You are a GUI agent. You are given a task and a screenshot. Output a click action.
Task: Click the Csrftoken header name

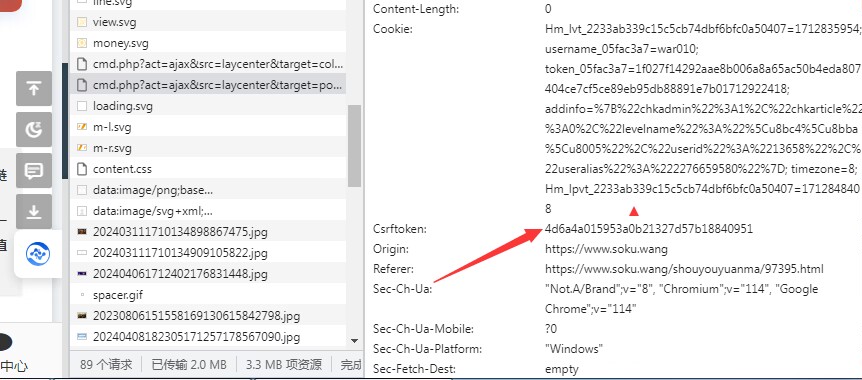point(400,229)
